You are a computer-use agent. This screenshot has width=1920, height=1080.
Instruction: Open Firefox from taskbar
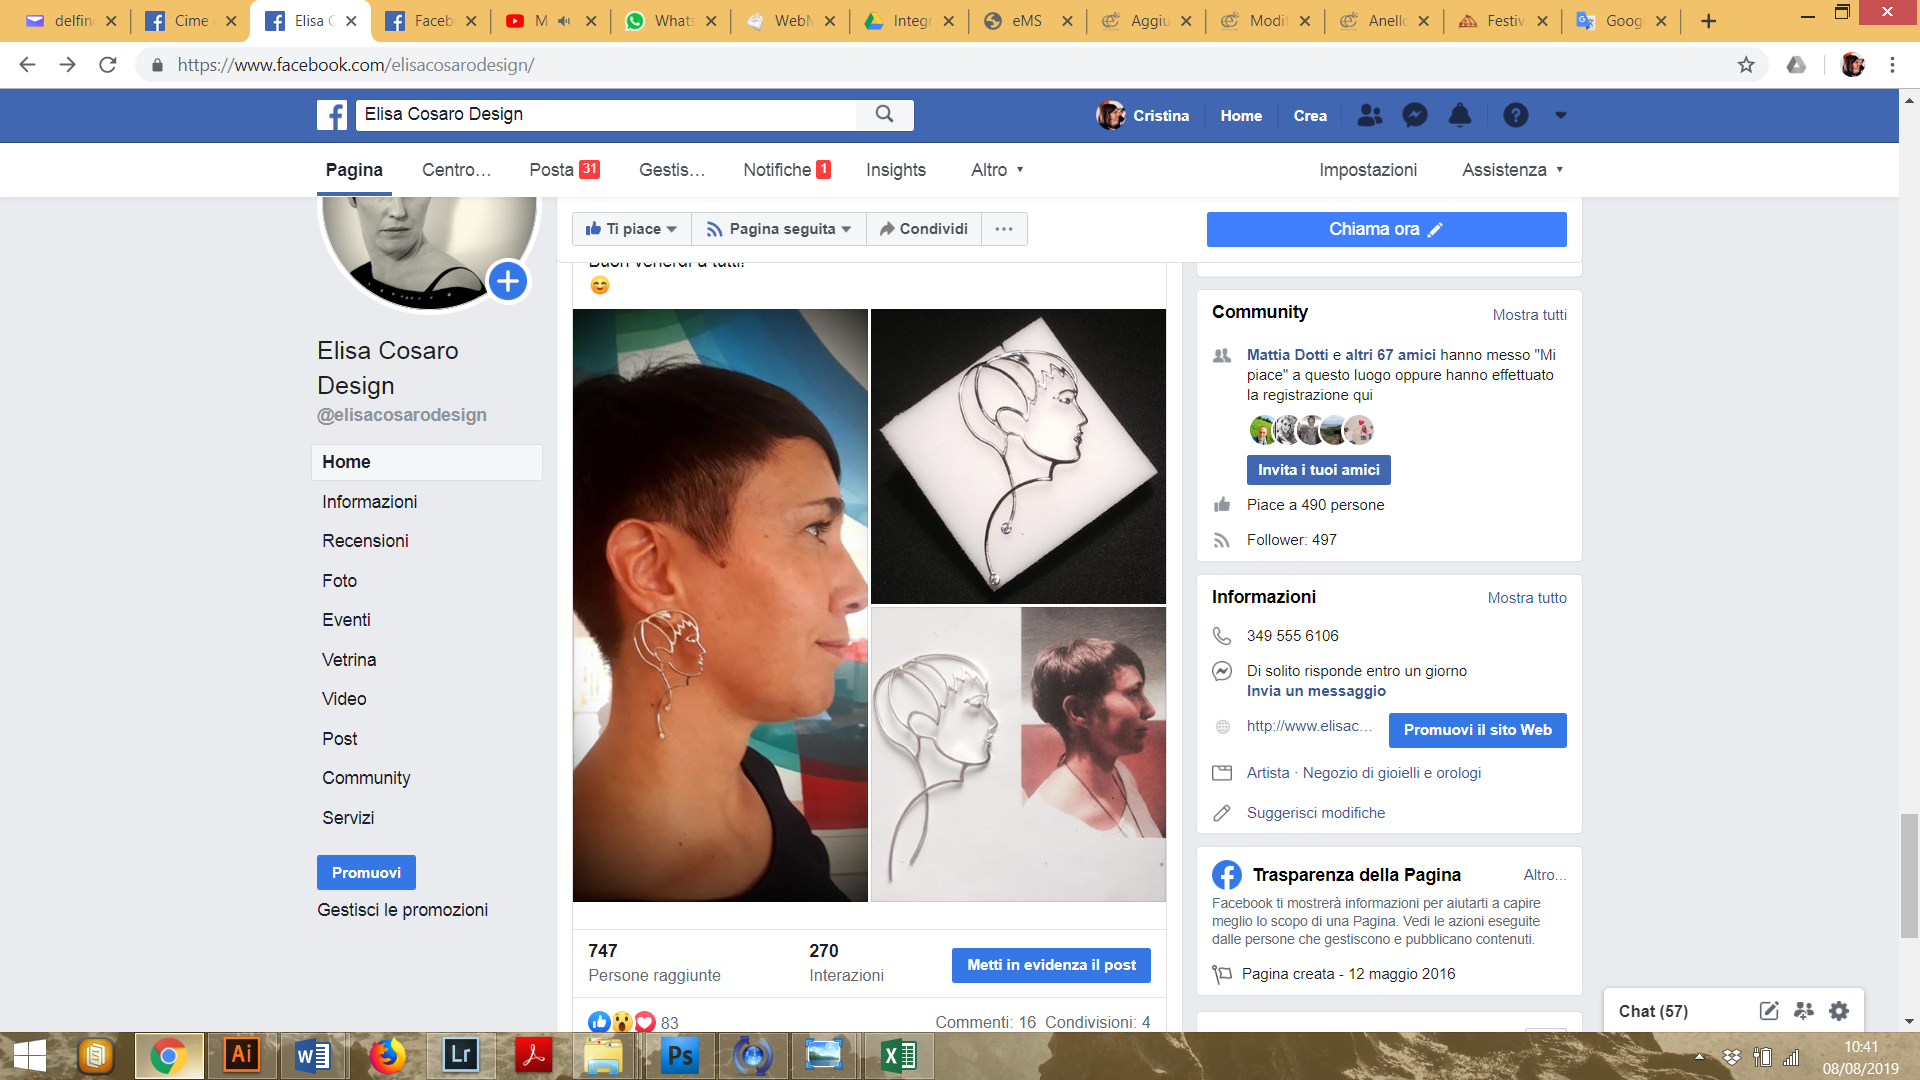[387, 1055]
